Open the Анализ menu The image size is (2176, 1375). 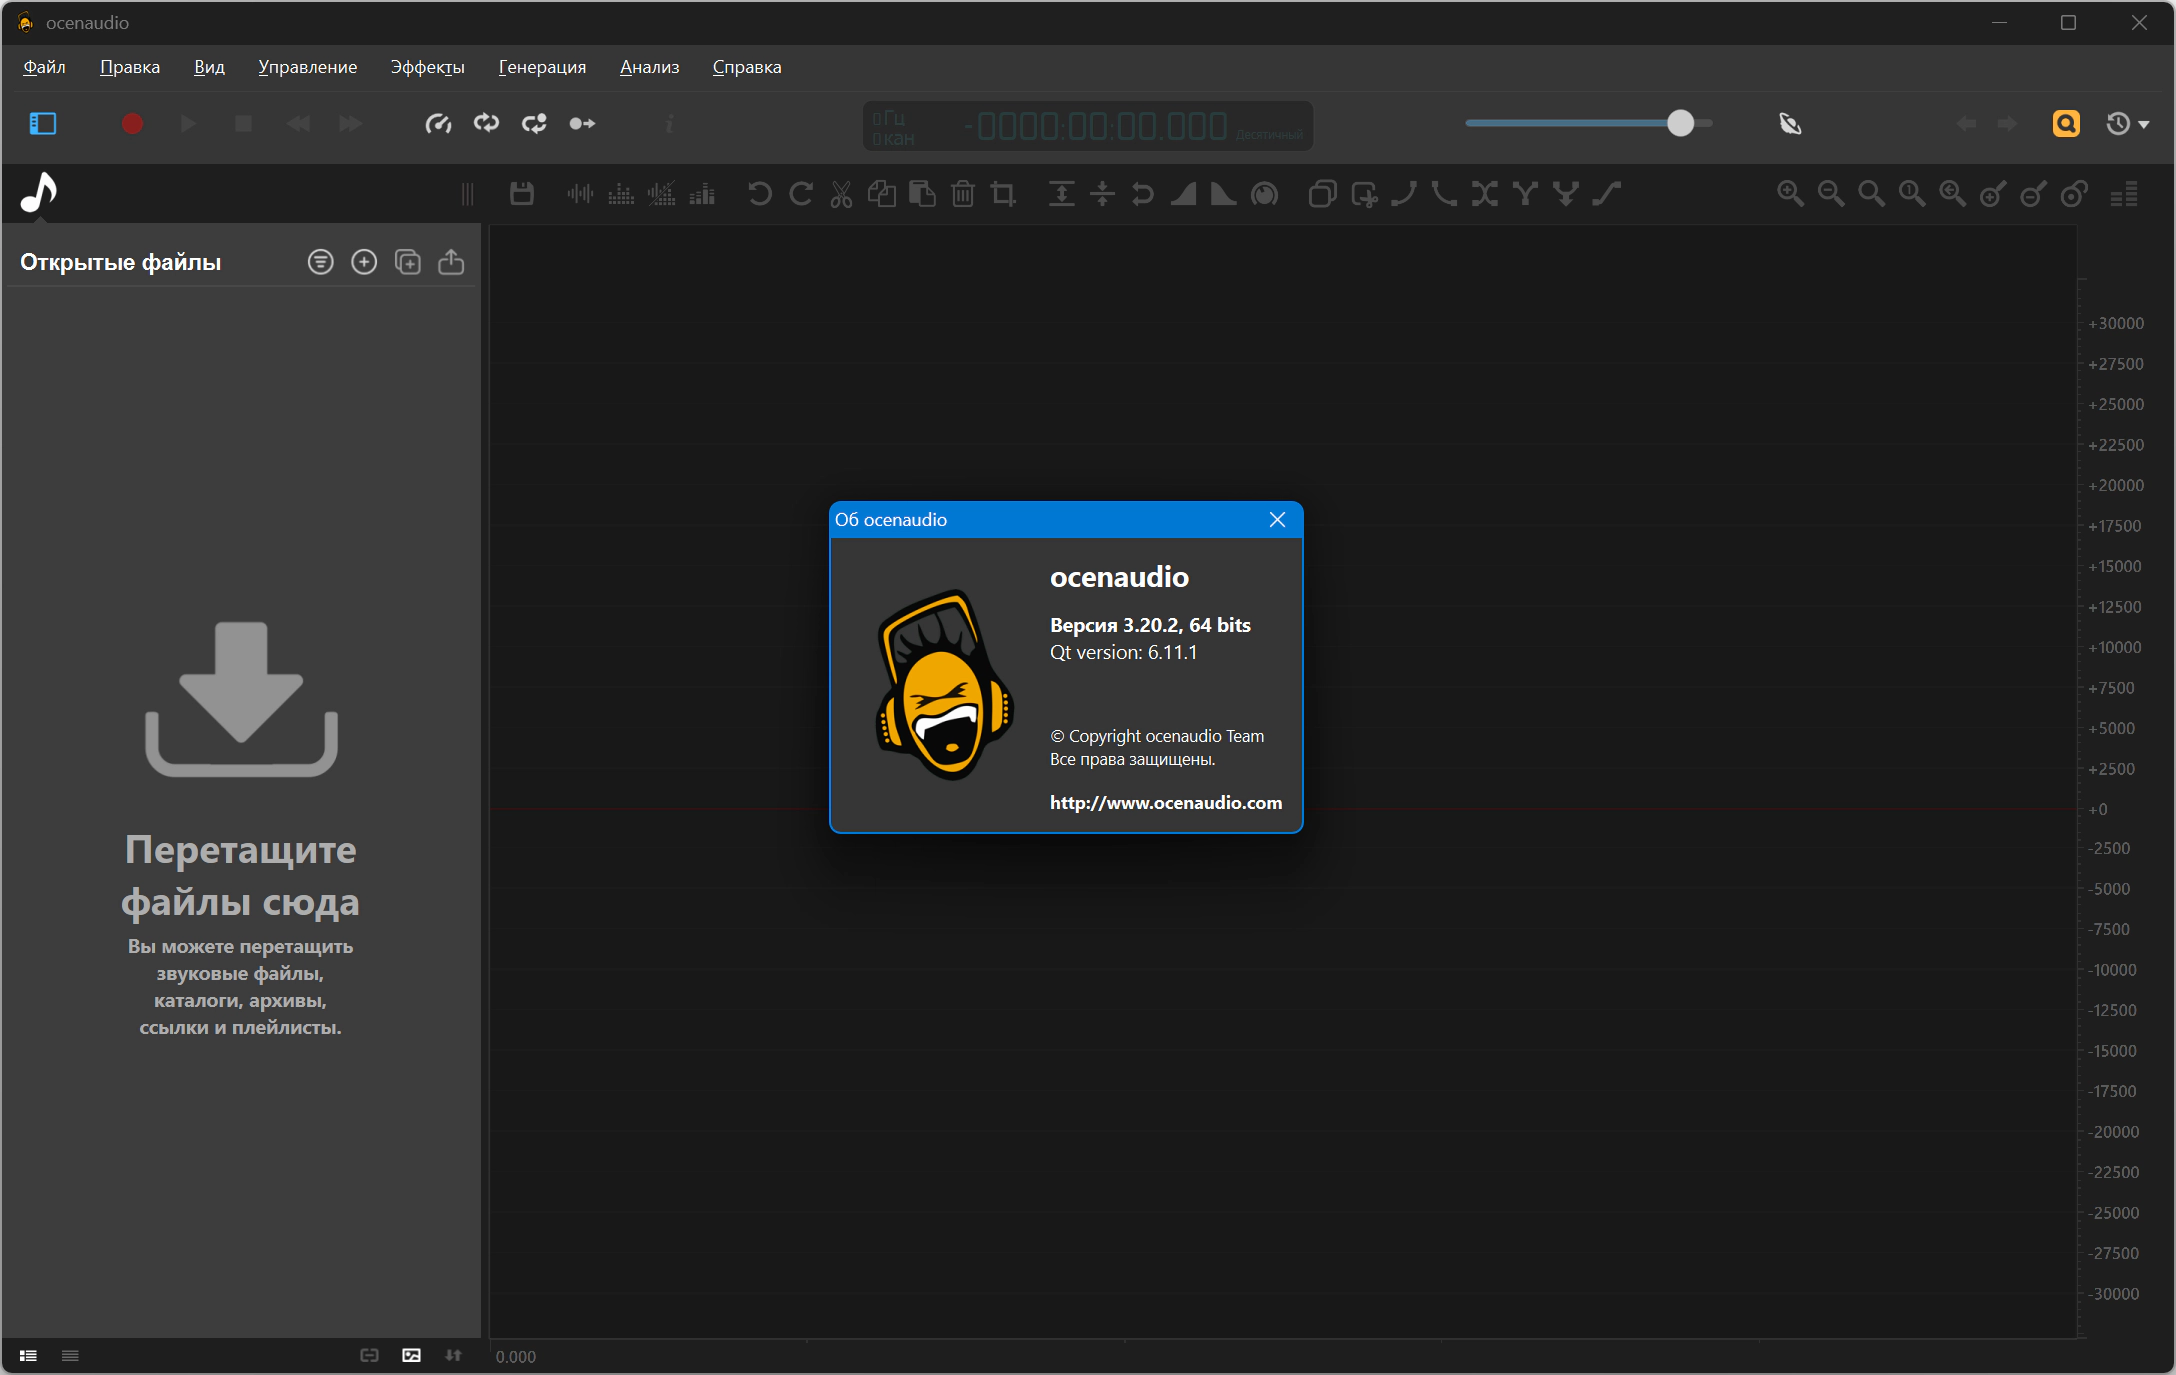[650, 67]
